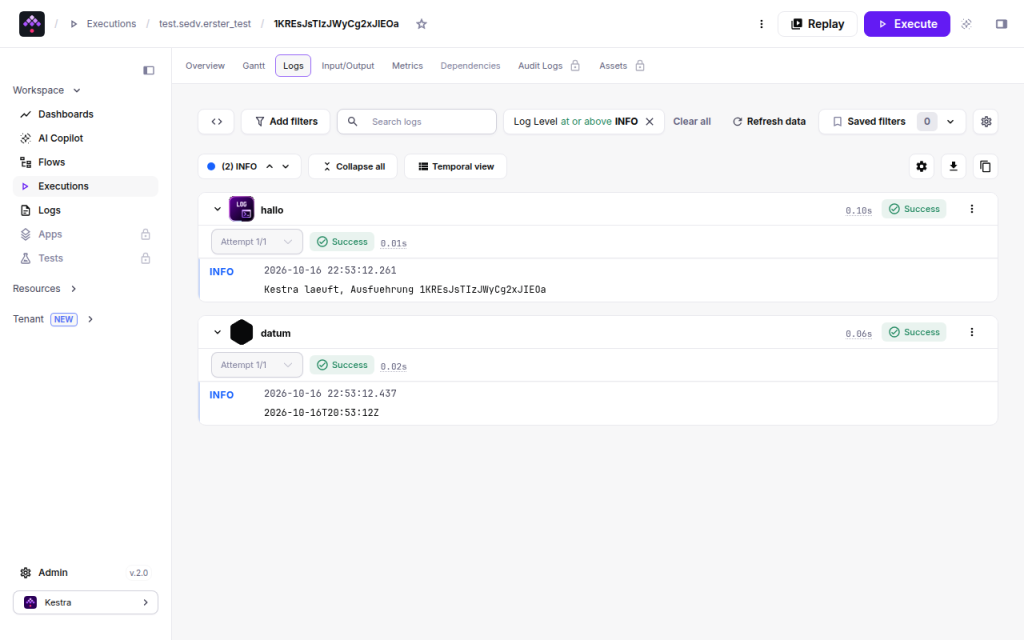Open the Saved filters dropdown

click(x=892, y=121)
